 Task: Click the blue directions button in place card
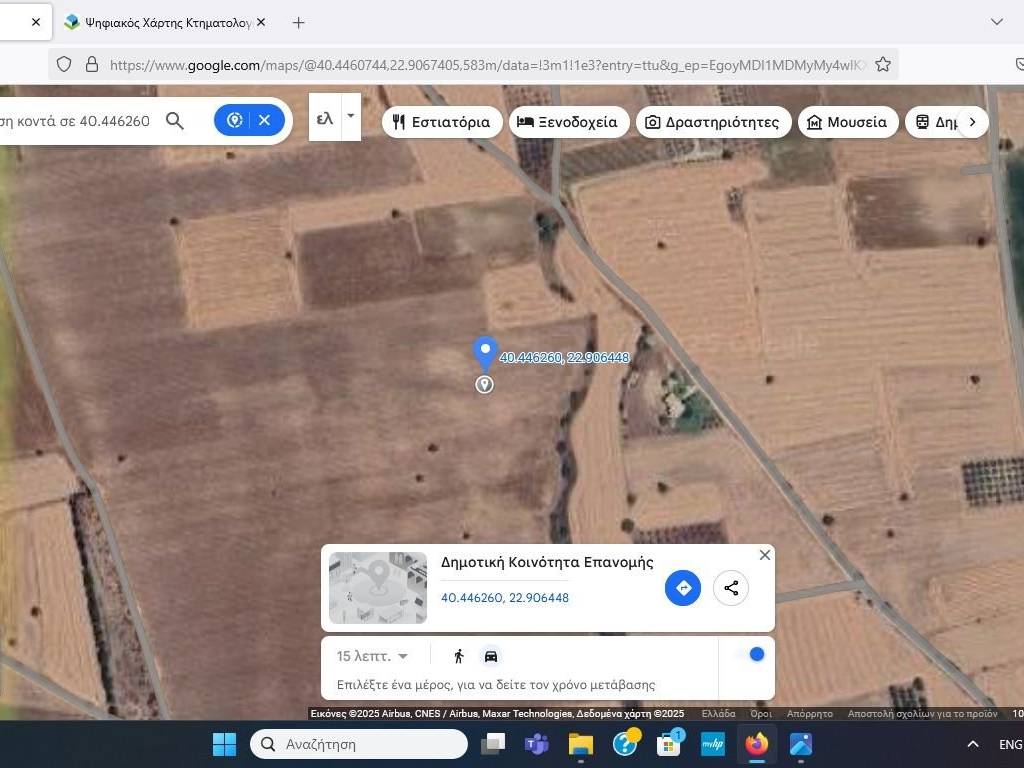click(683, 588)
